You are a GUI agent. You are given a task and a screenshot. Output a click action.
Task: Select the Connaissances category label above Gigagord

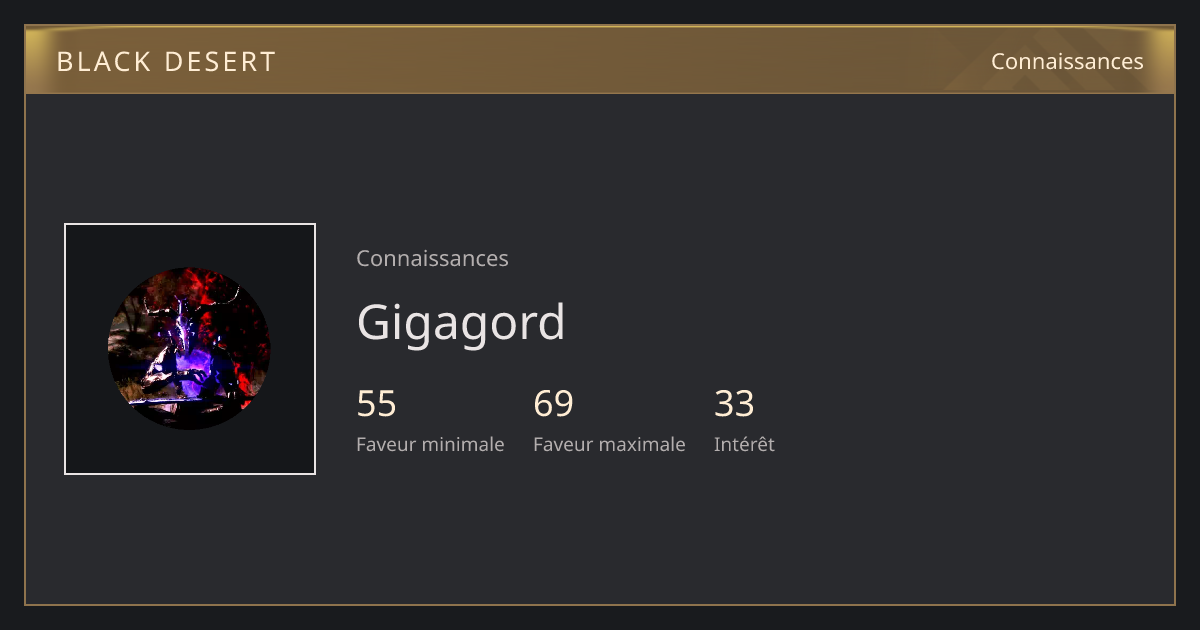(x=432, y=258)
